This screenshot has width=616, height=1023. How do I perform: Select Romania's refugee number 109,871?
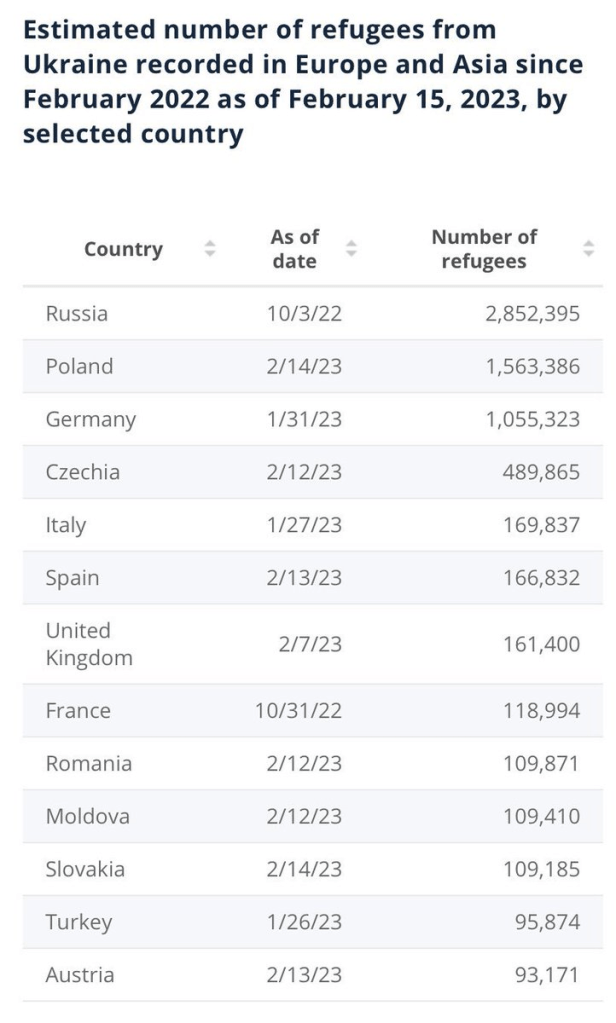540,764
